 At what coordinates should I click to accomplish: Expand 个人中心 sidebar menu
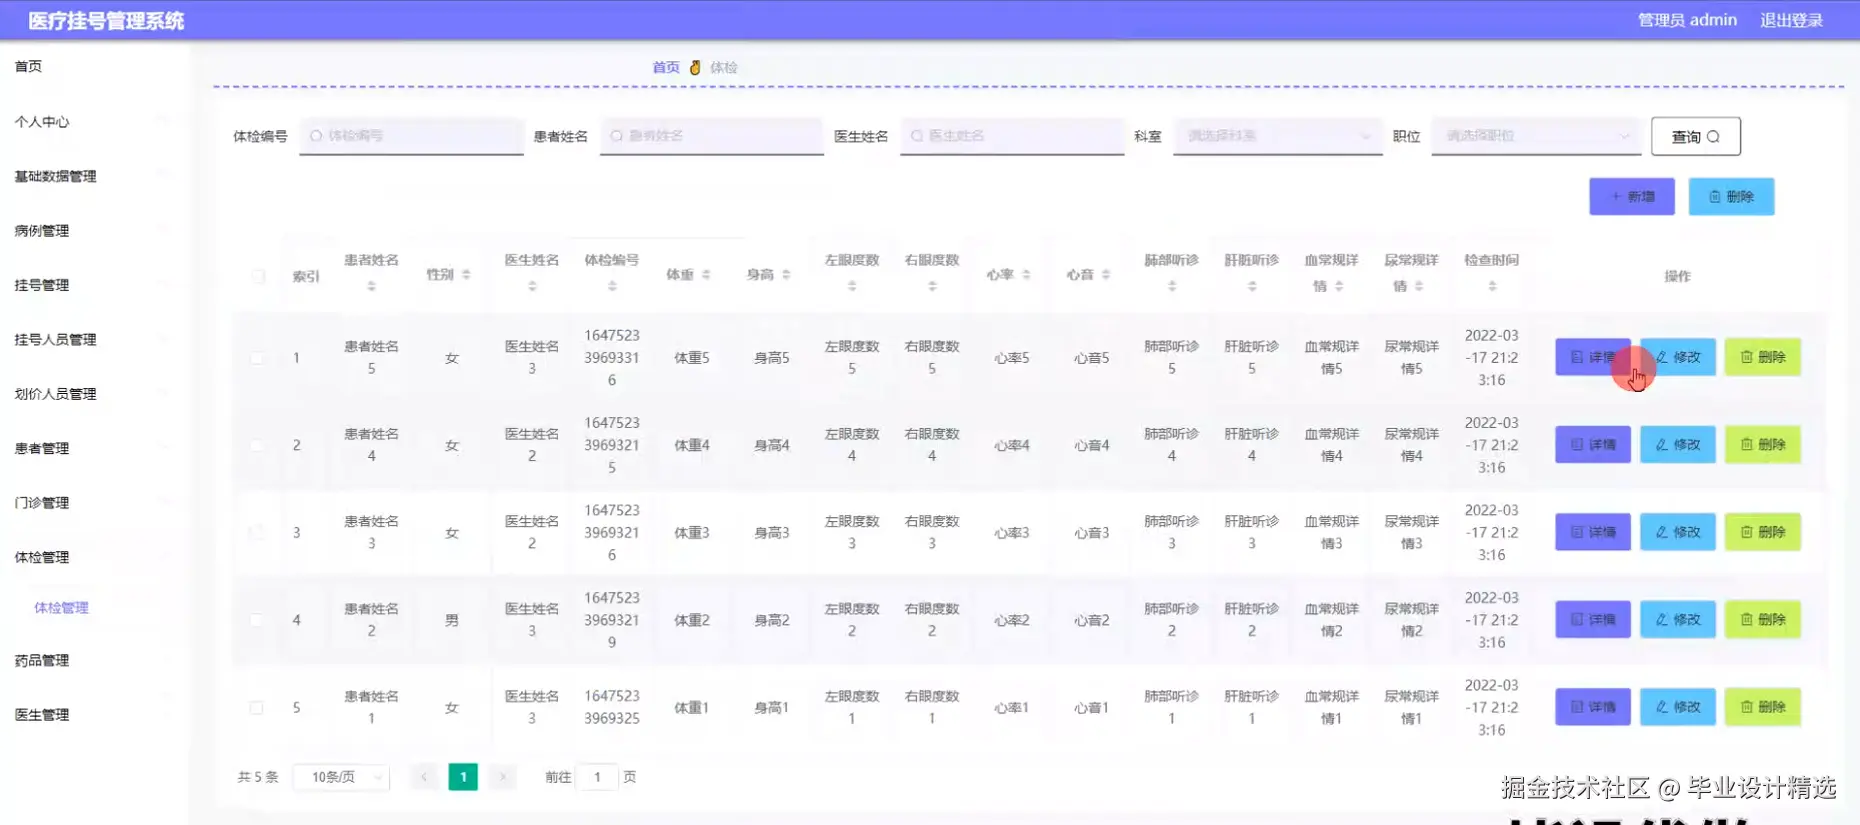[94, 122]
